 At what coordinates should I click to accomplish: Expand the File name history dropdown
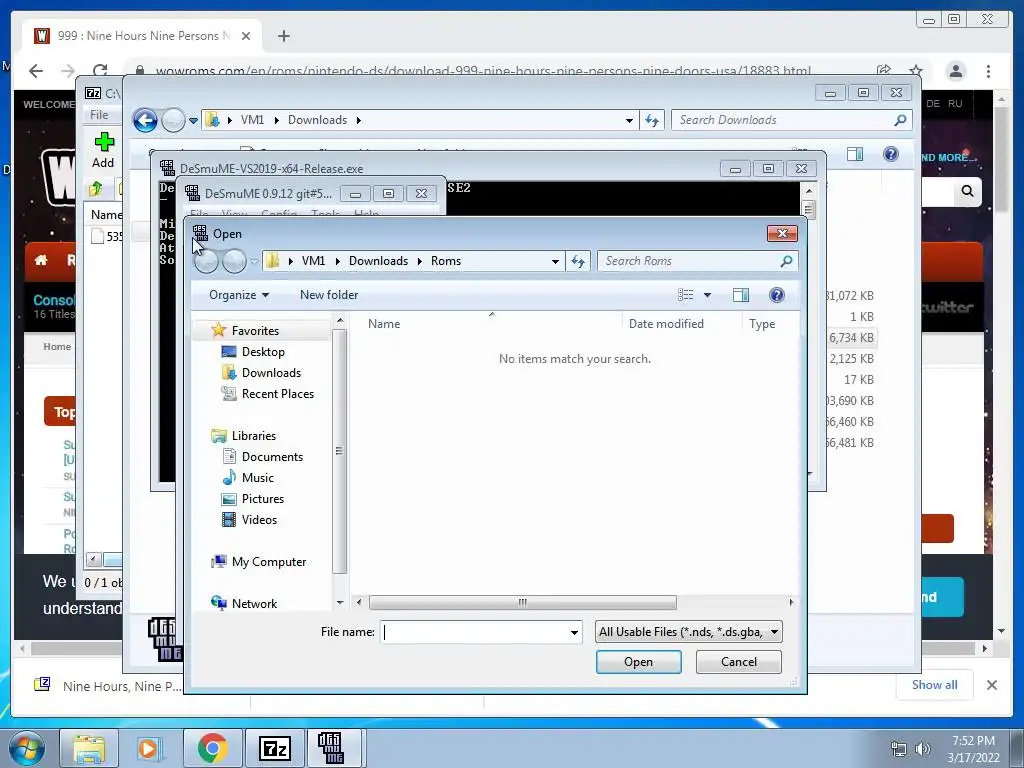[574, 632]
